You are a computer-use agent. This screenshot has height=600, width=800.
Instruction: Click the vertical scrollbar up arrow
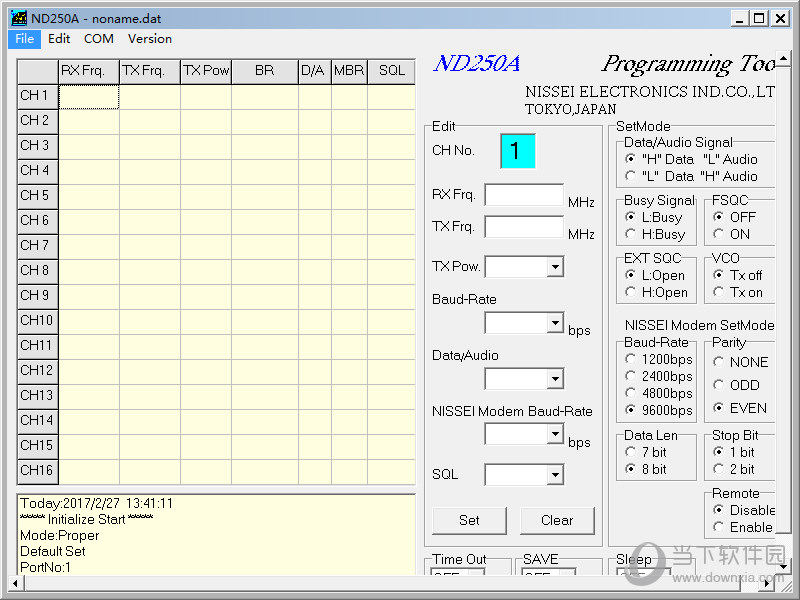(783, 57)
